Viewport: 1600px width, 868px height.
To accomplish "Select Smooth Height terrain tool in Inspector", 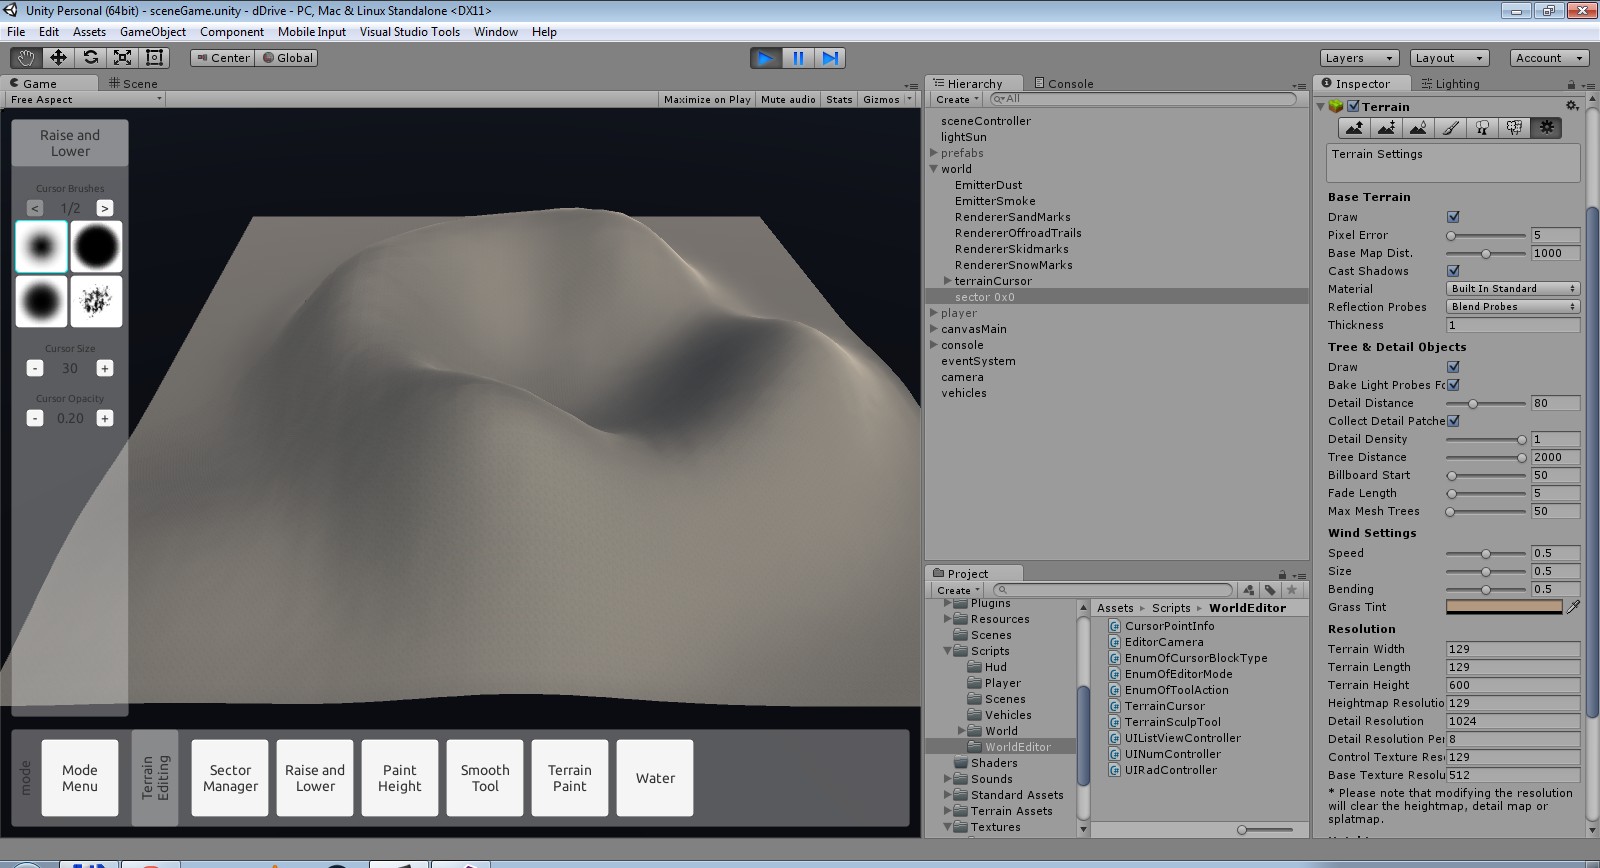I will [1418, 128].
